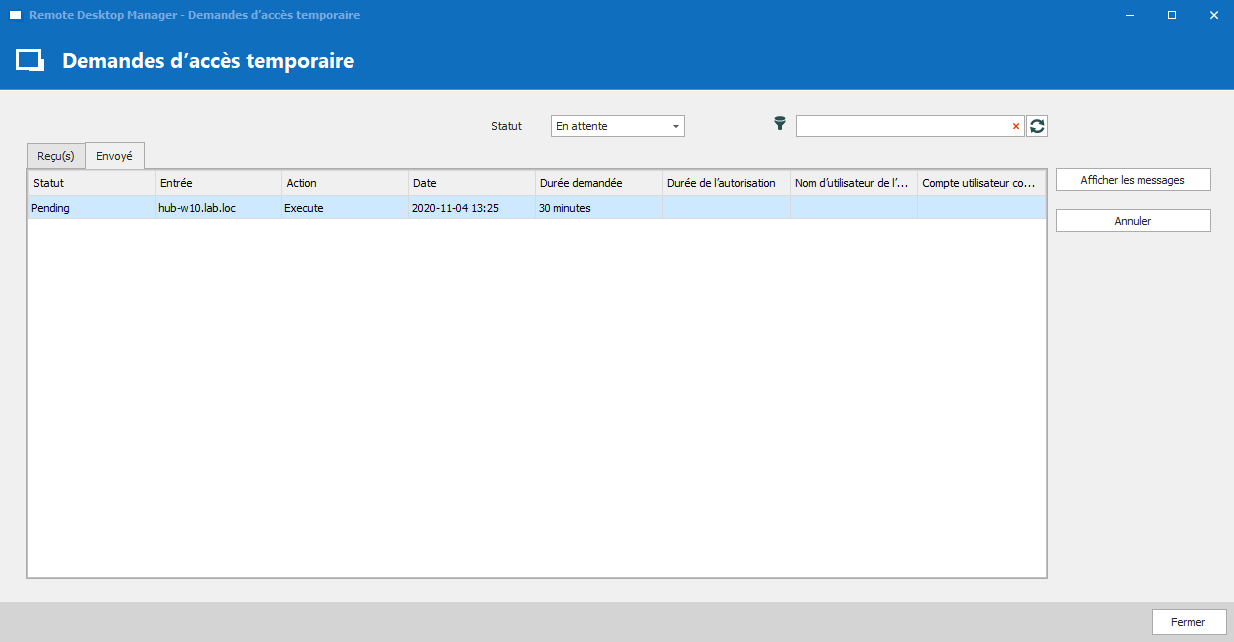Click the refresh icon beside the filter field

1037,126
